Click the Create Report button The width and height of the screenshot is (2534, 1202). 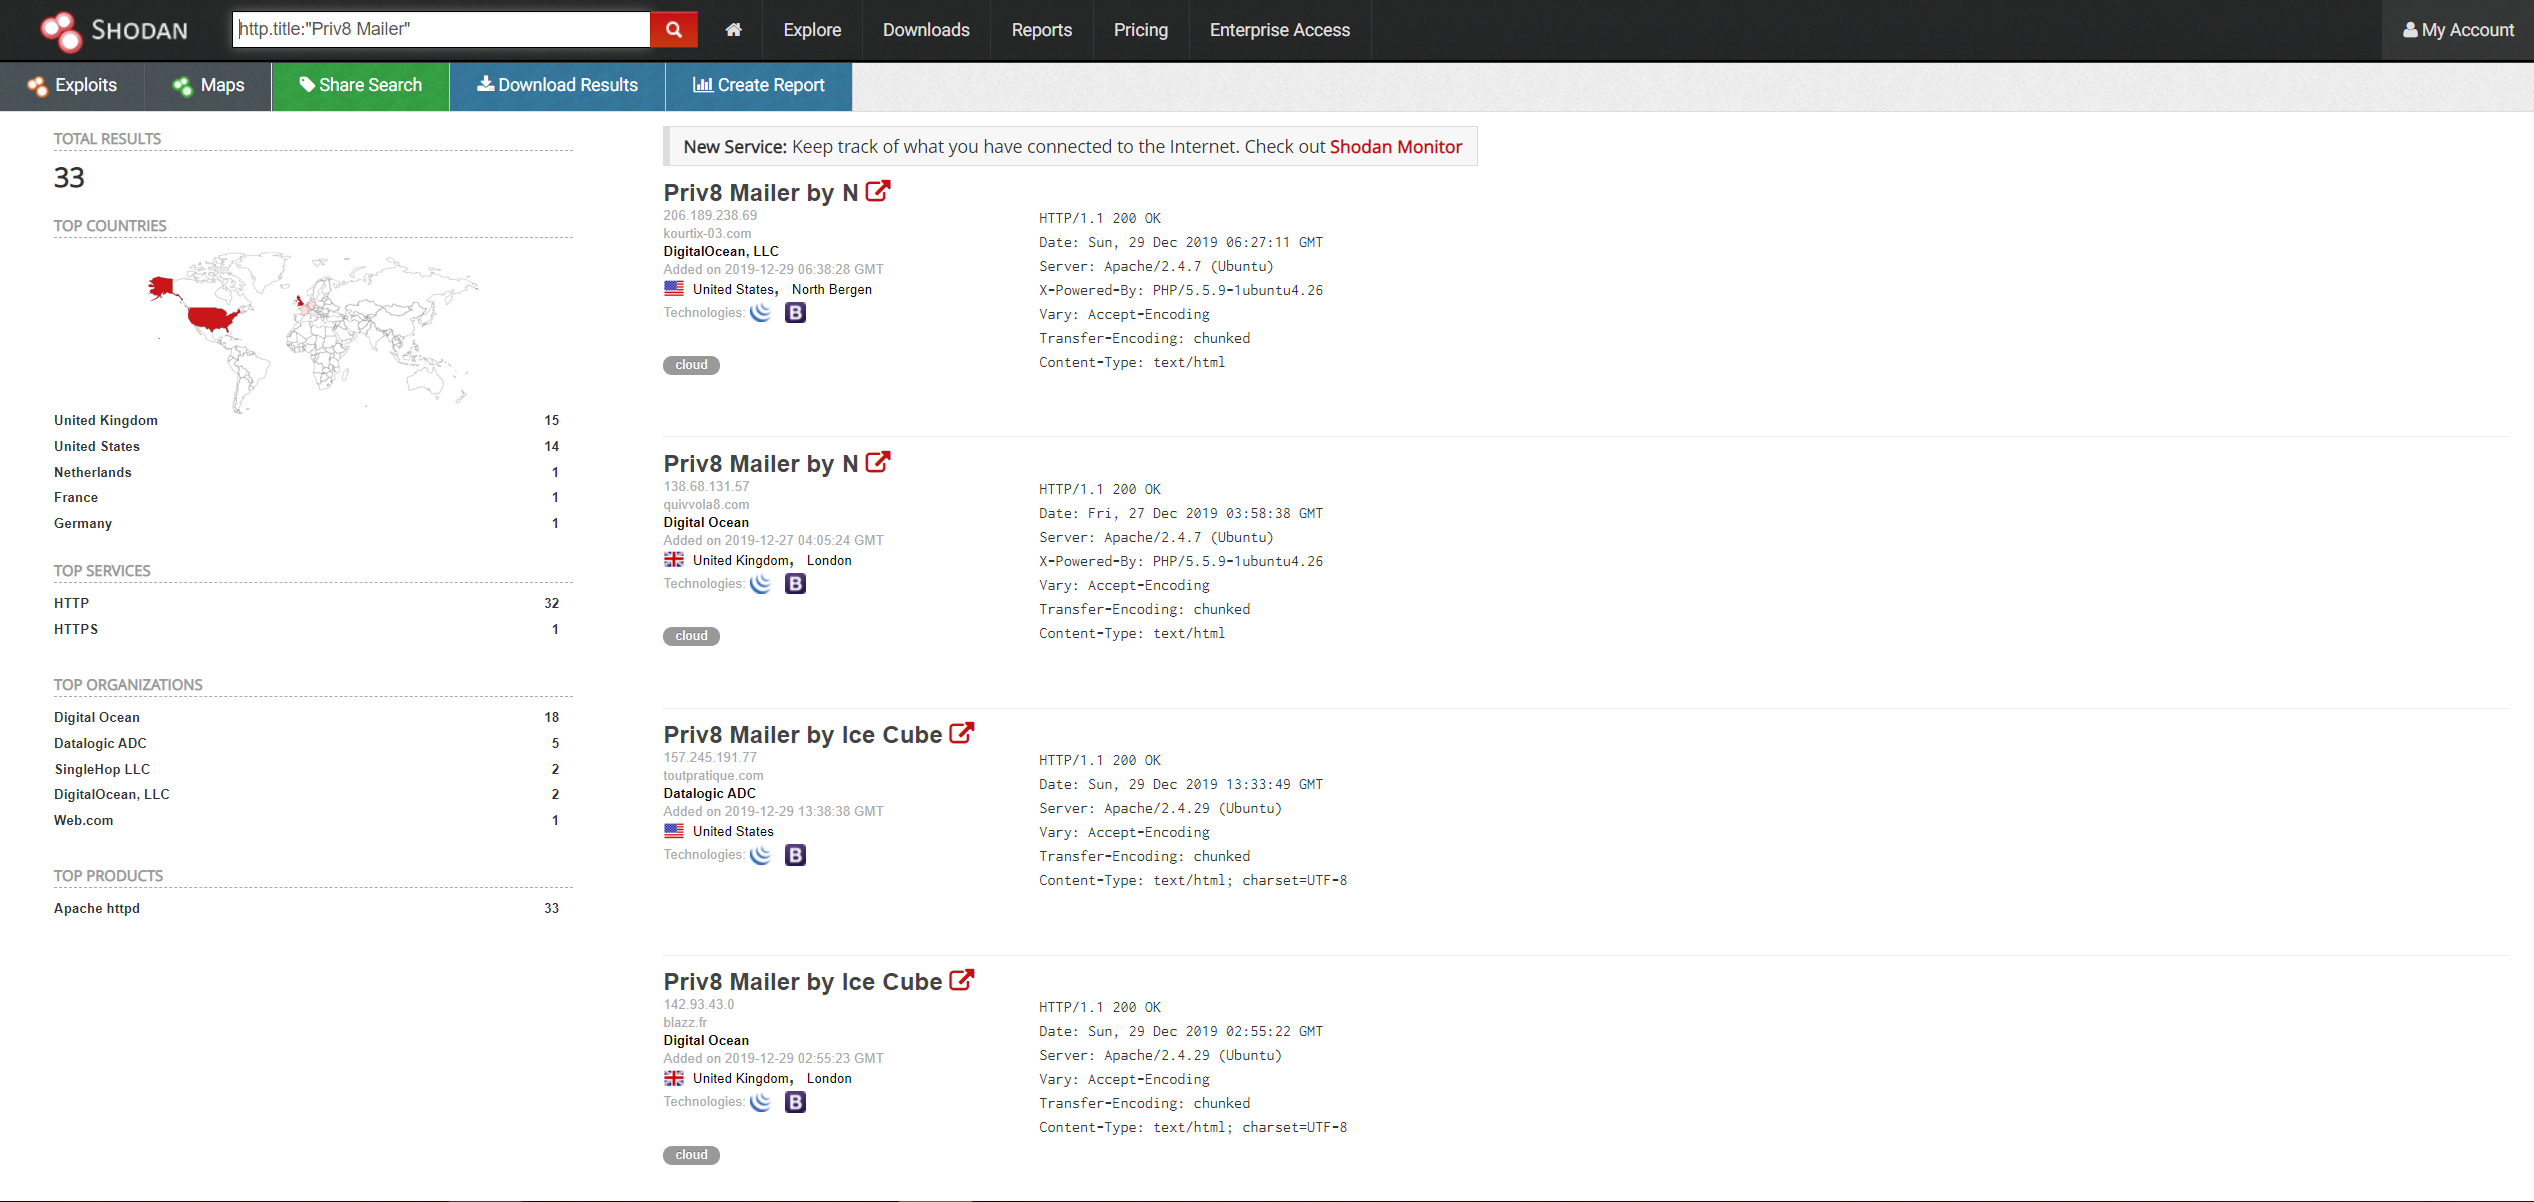pos(759,86)
